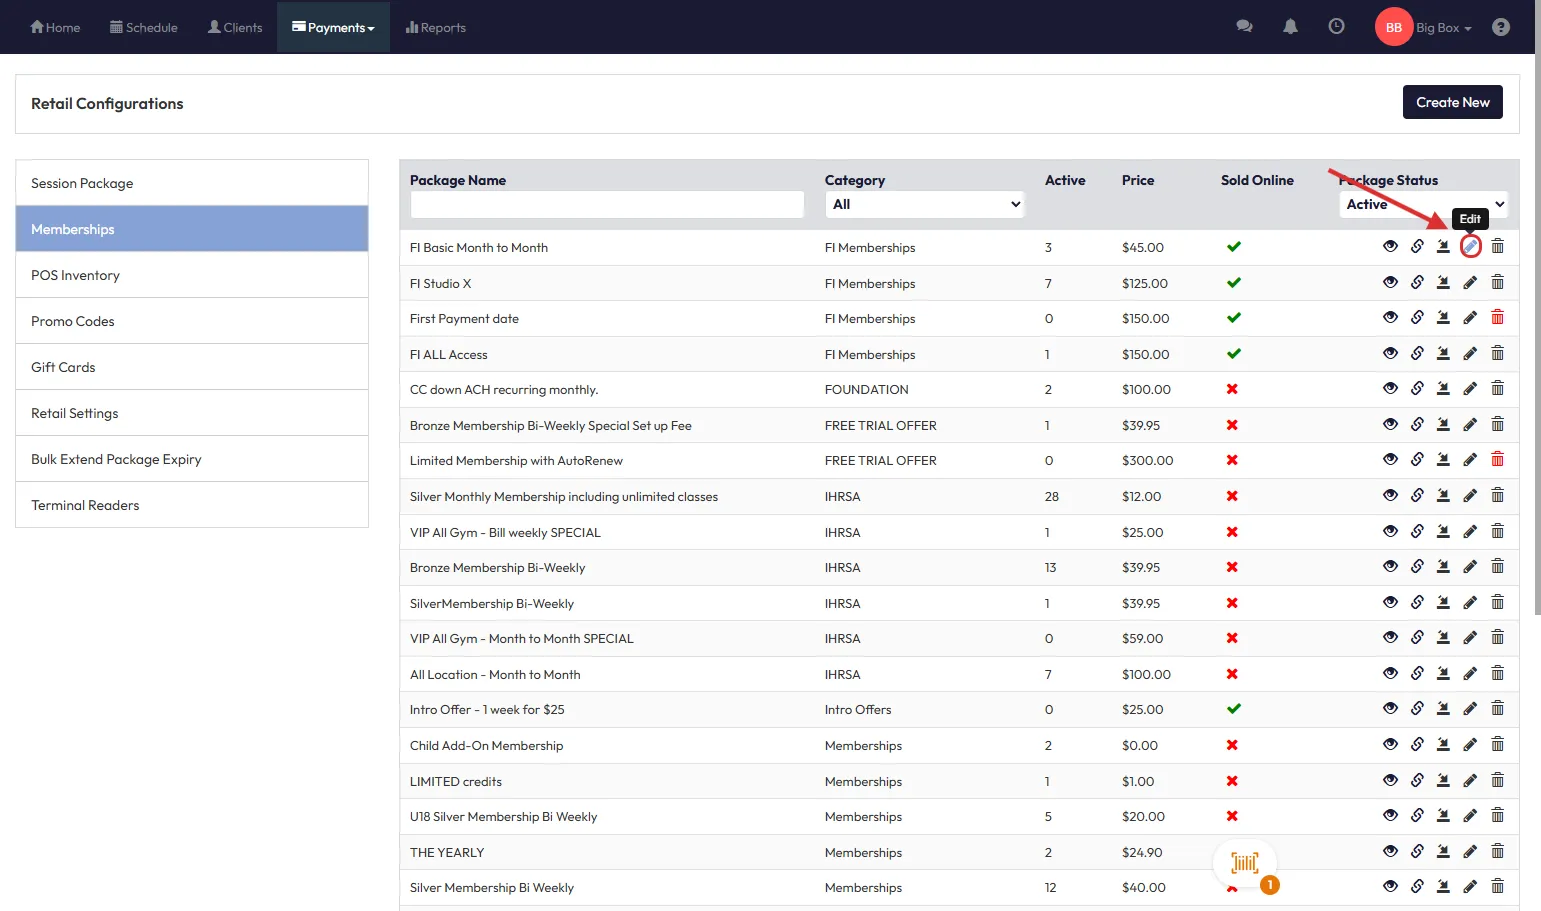Open the Category filter dropdown
Viewport: 1541px width, 911px height.
tap(926, 204)
